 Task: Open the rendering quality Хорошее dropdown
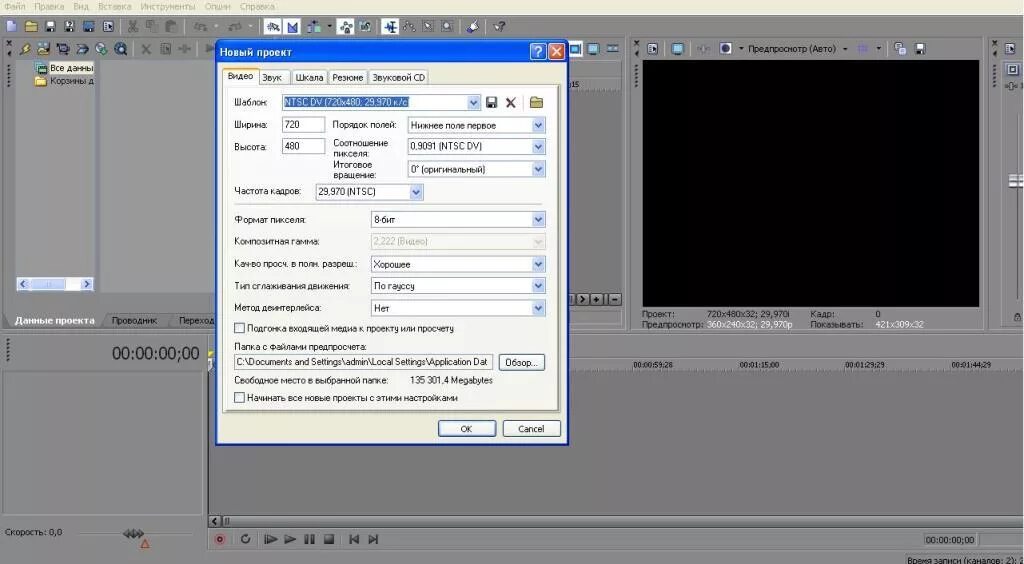(538, 264)
